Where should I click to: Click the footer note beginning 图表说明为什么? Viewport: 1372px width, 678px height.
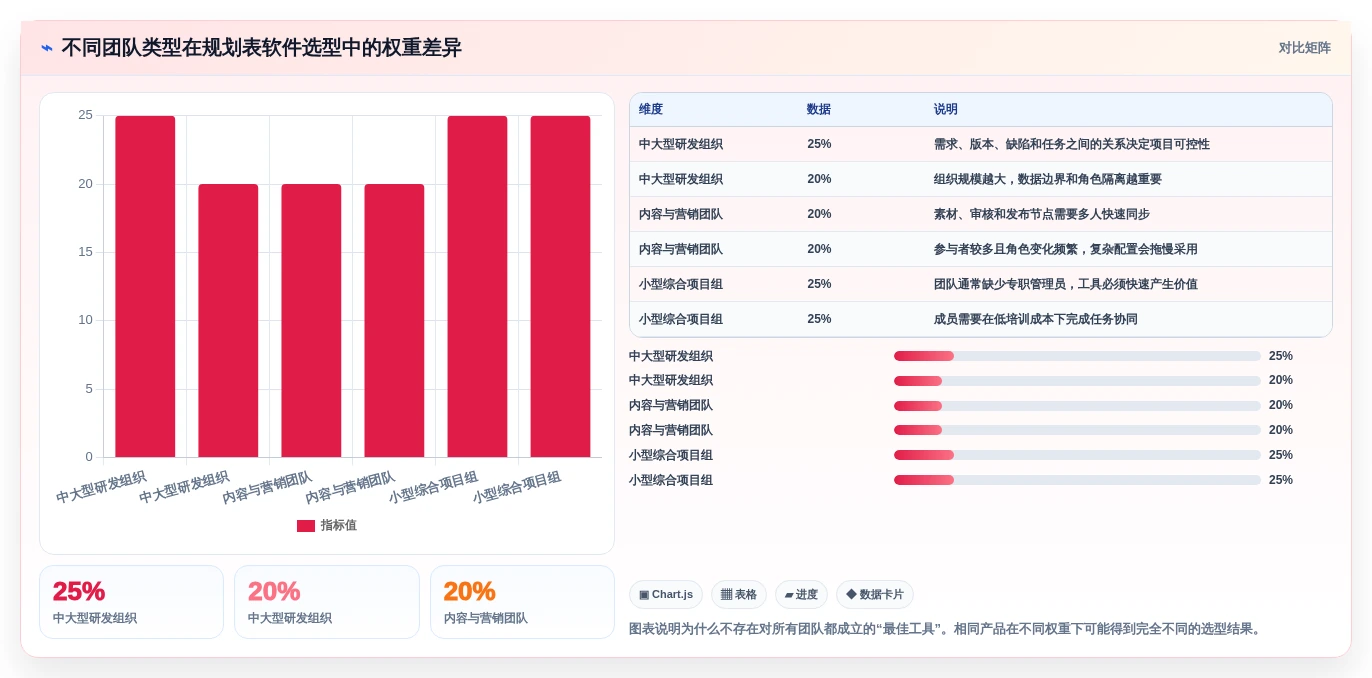coord(947,629)
